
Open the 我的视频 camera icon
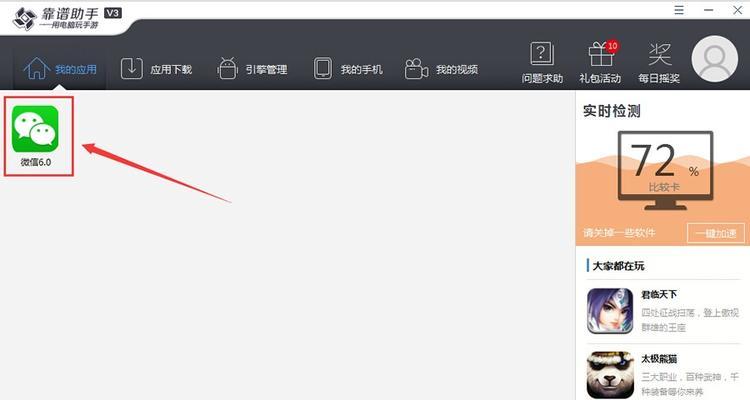point(416,69)
